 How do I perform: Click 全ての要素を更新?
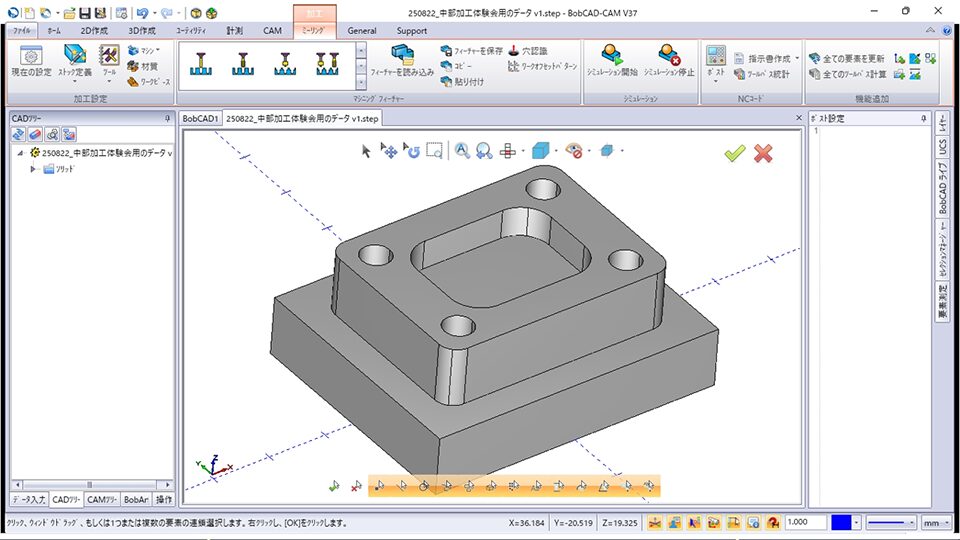pyautogui.click(x=847, y=58)
